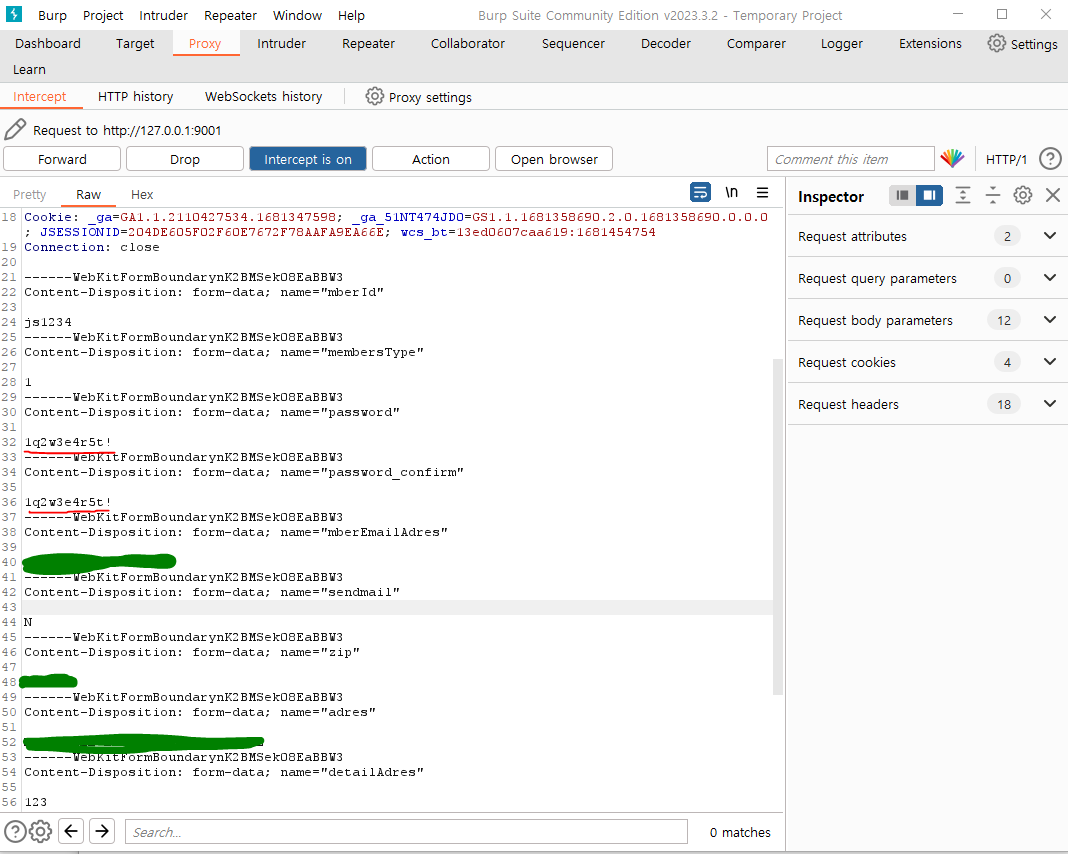Open the Burp menu
The image size is (1068, 854).
click(x=52, y=15)
